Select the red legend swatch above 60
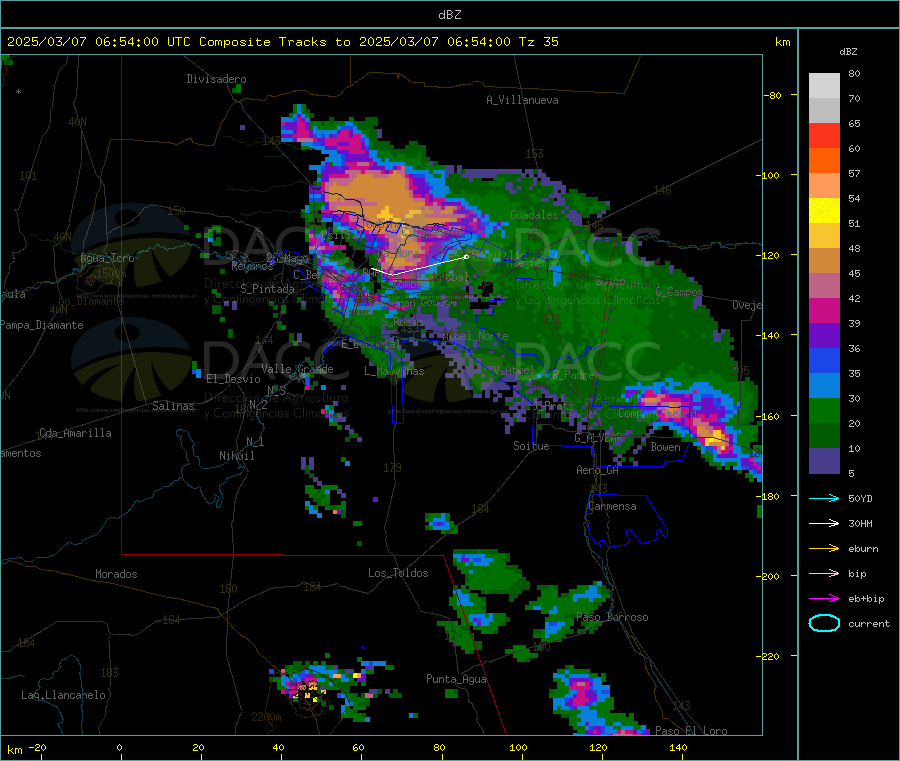This screenshot has height=761, width=900. click(824, 135)
